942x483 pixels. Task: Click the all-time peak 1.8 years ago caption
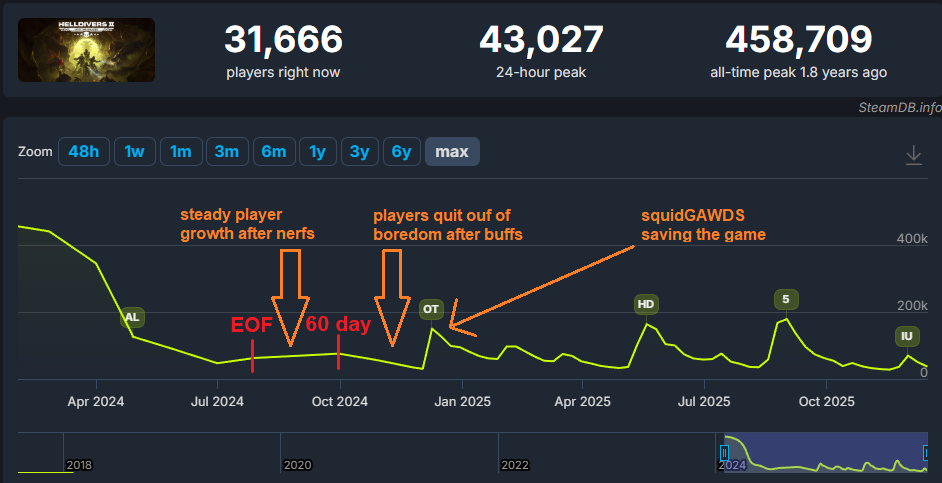pyautogui.click(x=798, y=73)
